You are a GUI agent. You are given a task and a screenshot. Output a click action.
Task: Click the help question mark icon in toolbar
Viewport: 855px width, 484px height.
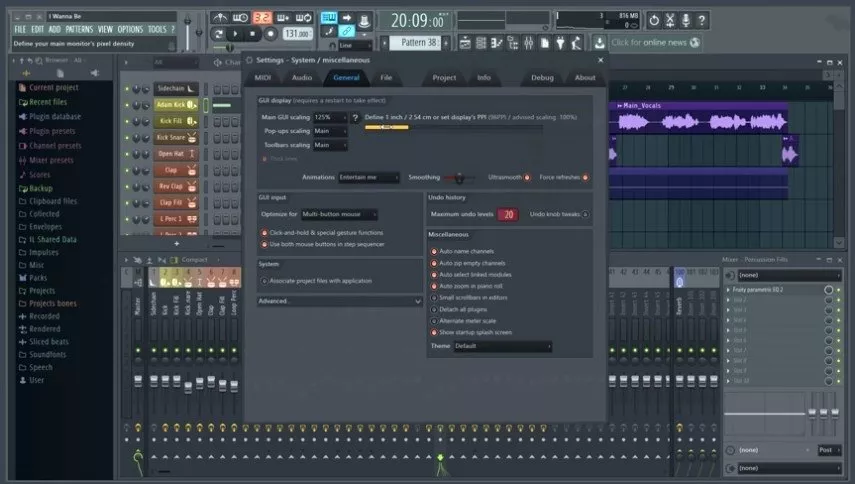(702, 21)
